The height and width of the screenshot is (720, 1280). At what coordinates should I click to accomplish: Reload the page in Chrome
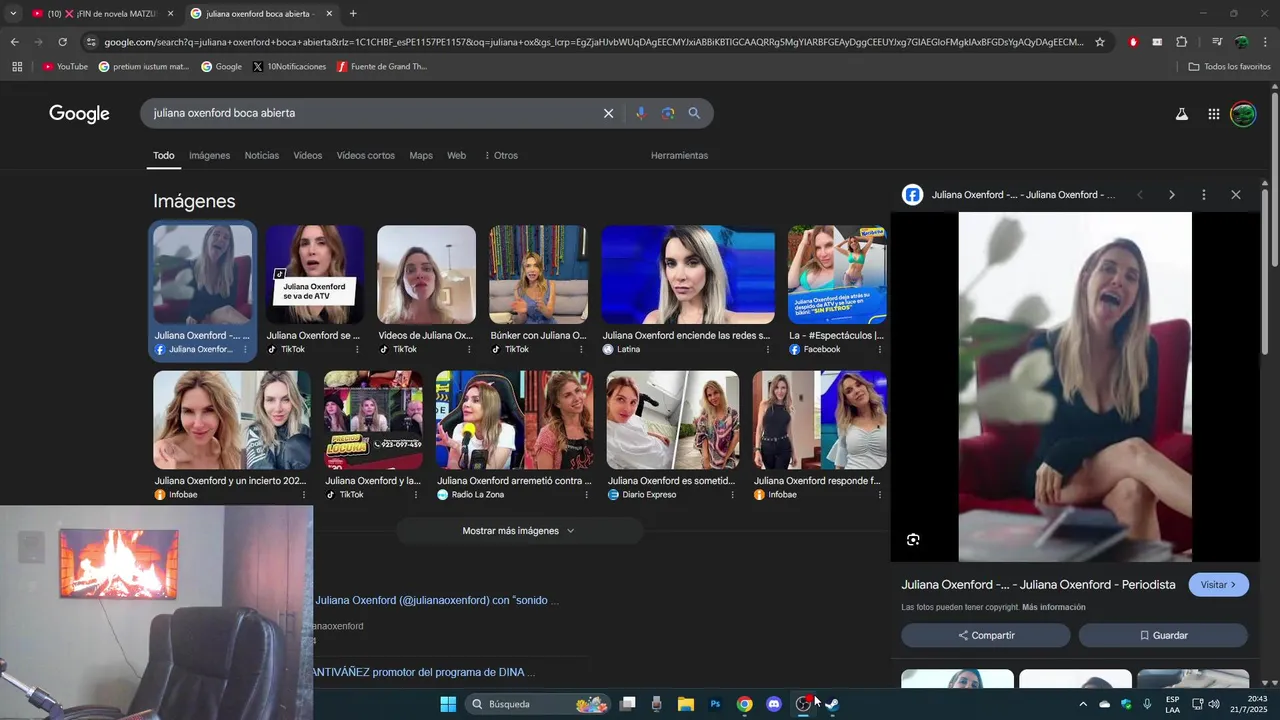[62, 42]
